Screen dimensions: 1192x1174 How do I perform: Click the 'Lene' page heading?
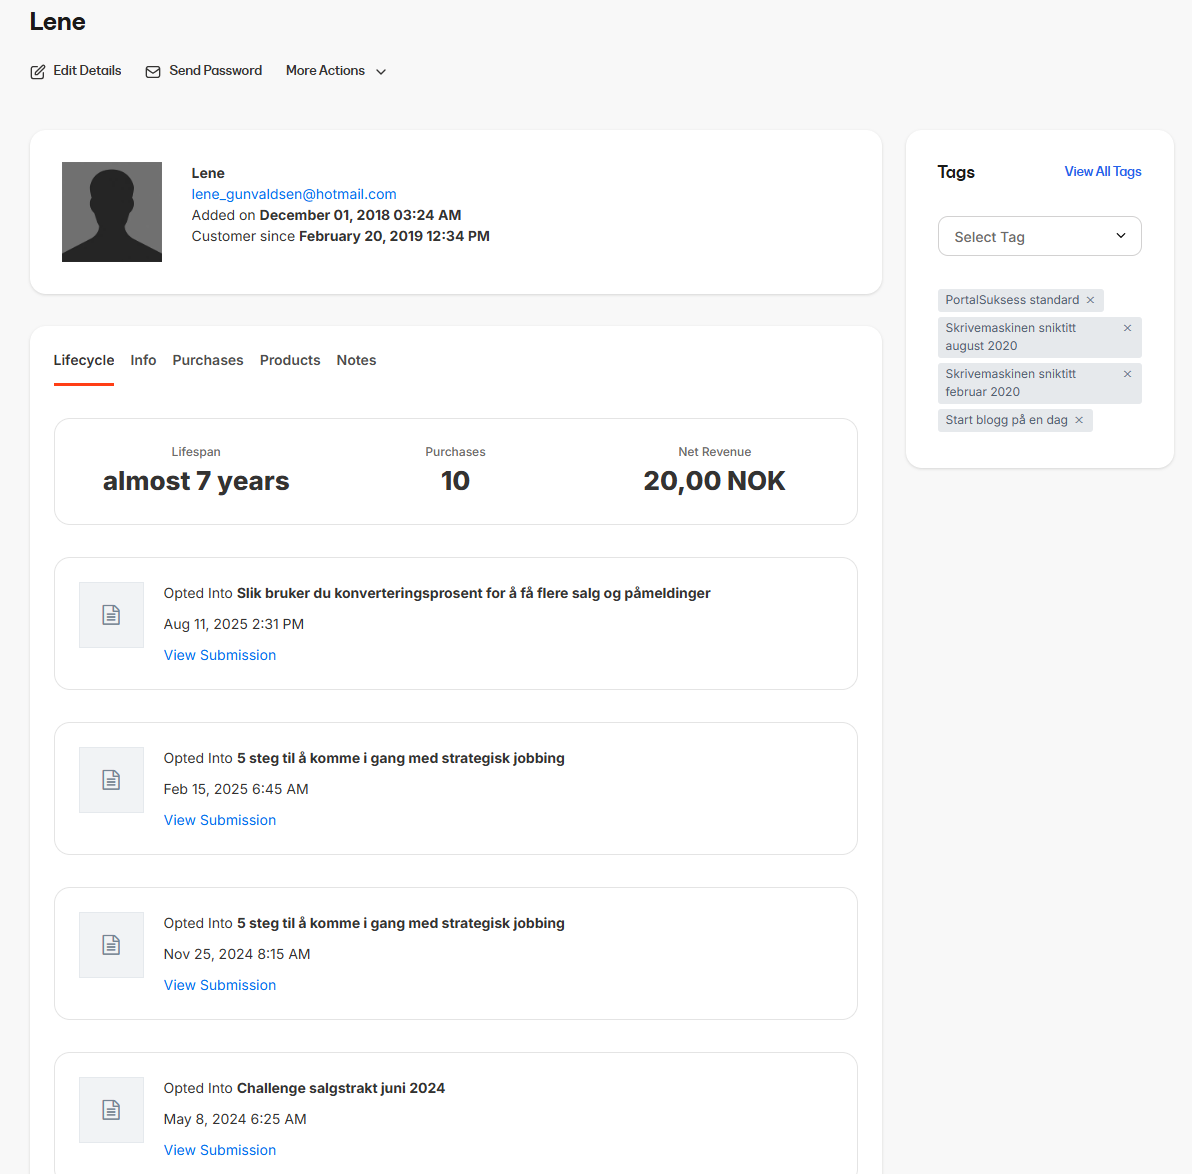pyautogui.click(x=58, y=21)
